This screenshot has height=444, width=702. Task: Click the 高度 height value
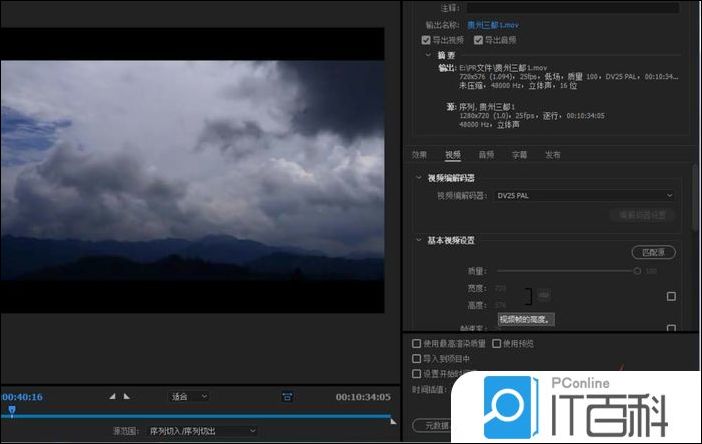(x=501, y=305)
